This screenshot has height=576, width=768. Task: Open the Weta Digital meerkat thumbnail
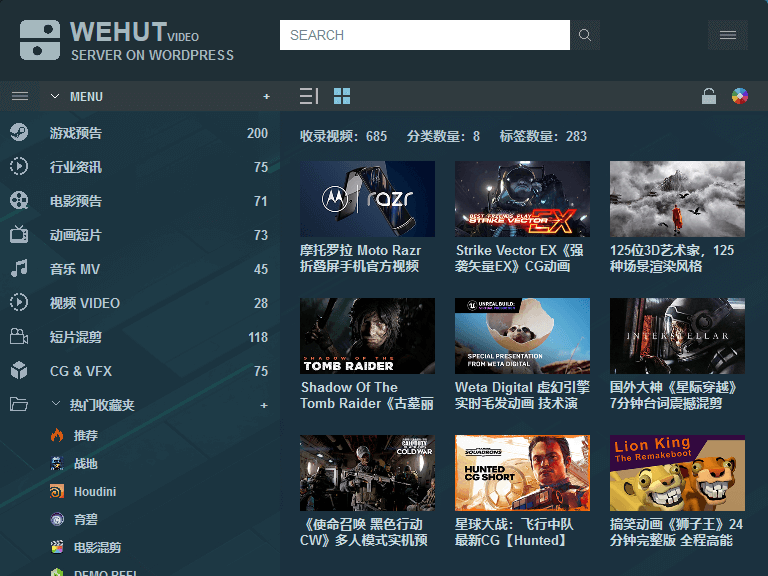point(522,336)
